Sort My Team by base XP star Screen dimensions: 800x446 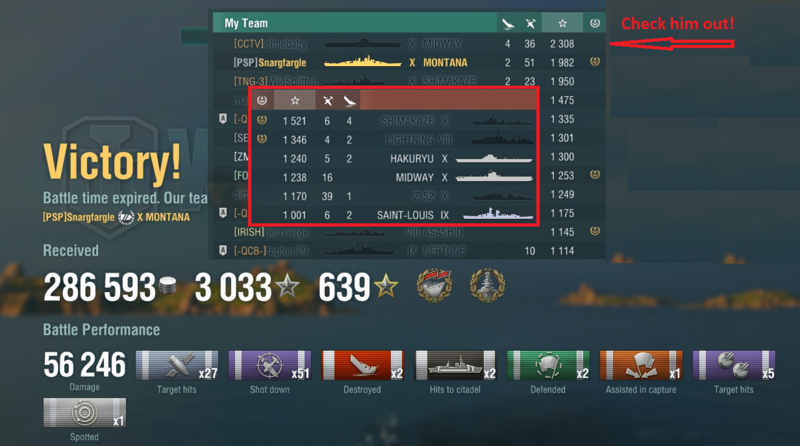point(562,23)
